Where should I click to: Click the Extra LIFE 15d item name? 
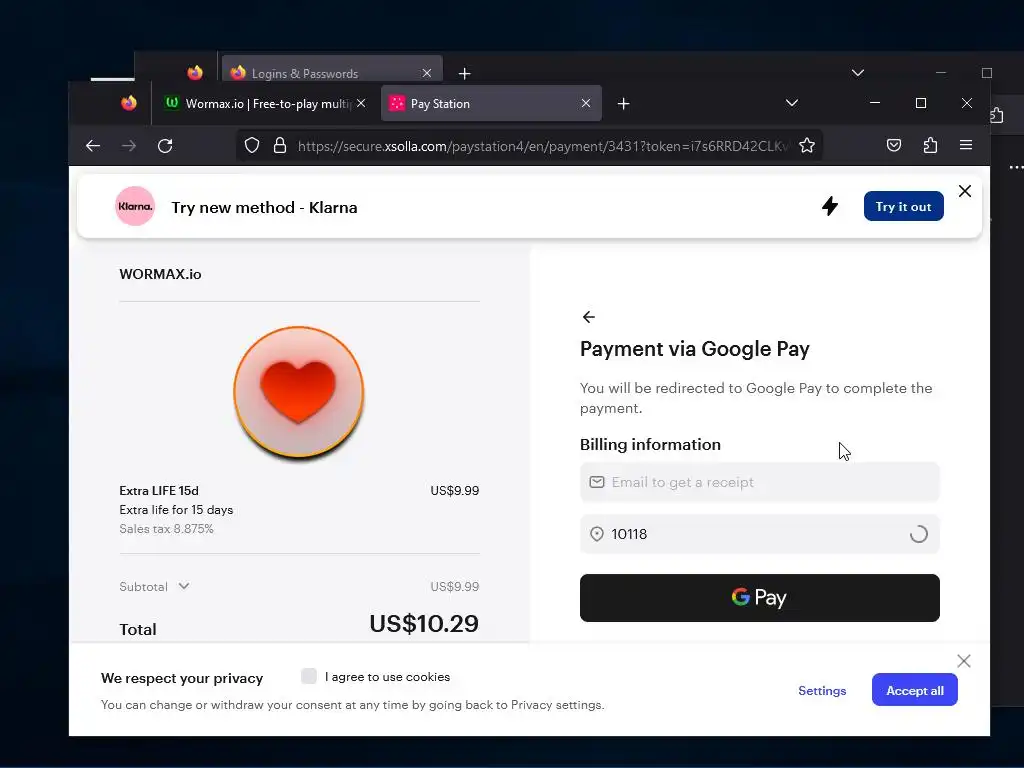(x=159, y=490)
